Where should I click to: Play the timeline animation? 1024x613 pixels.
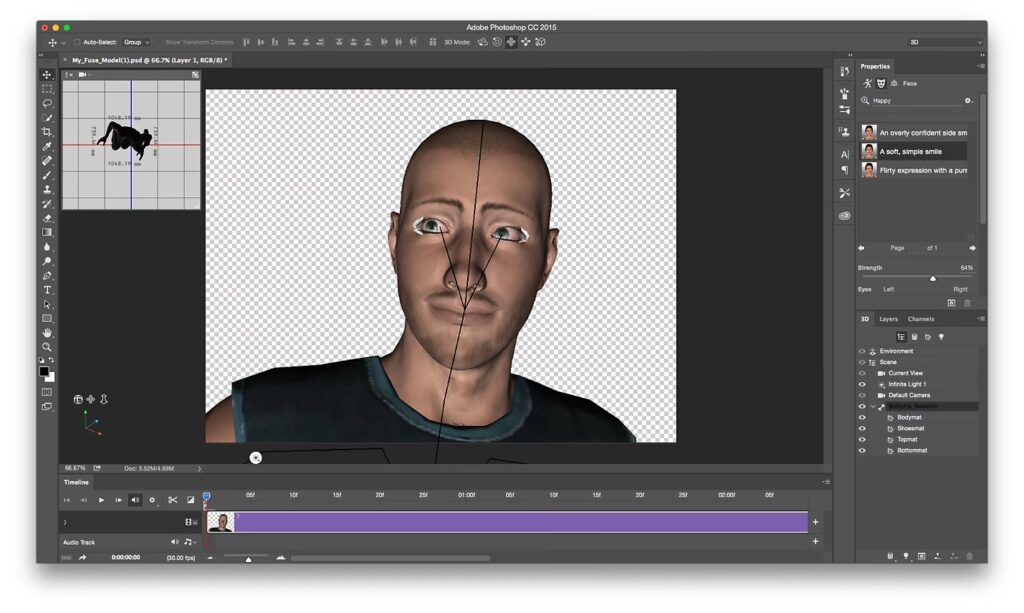click(101, 500)
